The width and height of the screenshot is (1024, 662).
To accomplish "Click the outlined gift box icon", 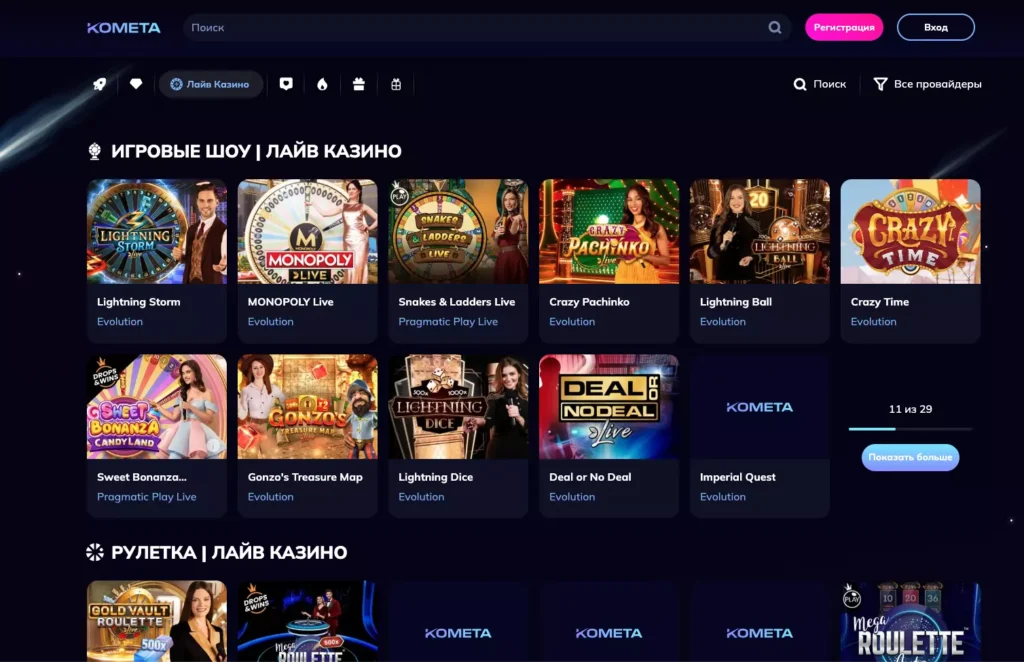I will click(x=396, y=85).
